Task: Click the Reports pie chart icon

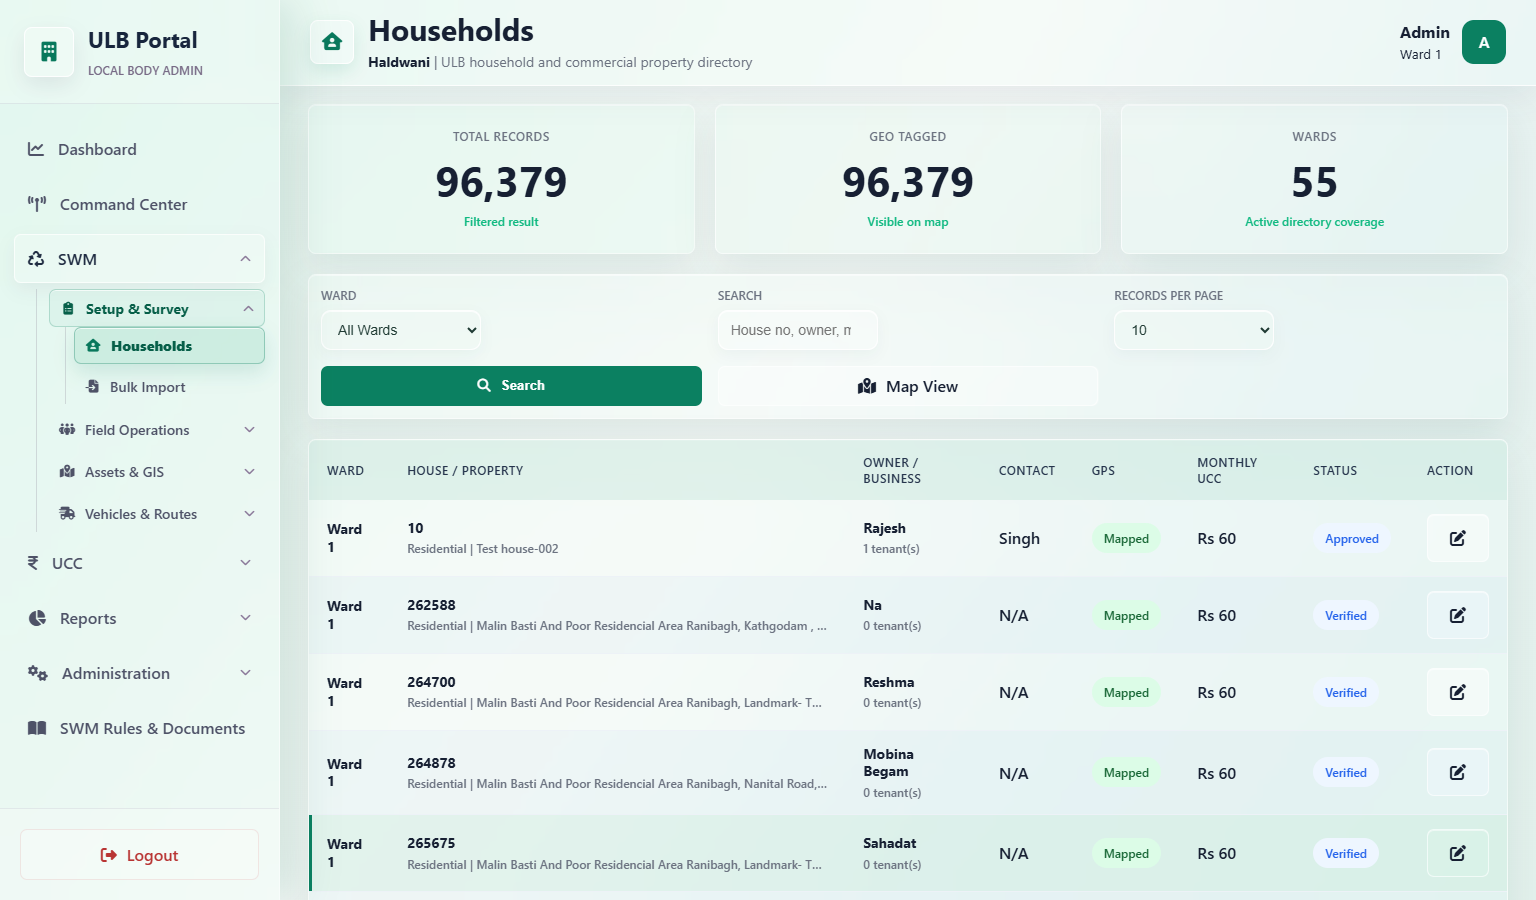Action: point(37,618)
